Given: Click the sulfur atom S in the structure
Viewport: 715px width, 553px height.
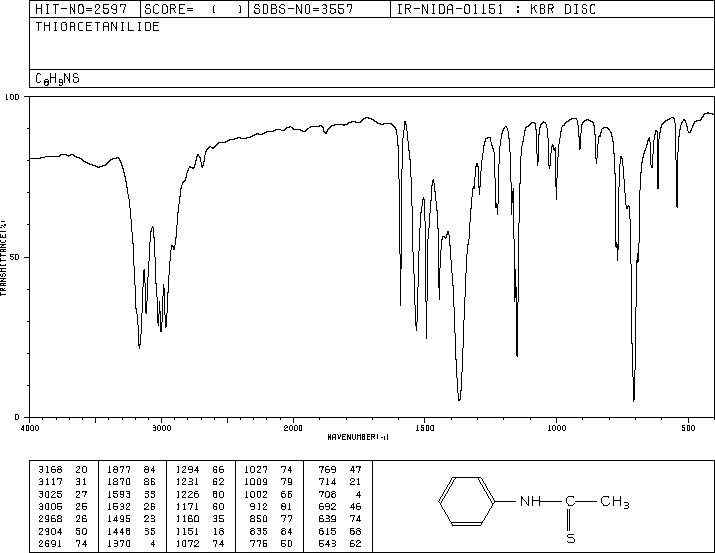Looking at the screenshot, I should tap(570, 538).
